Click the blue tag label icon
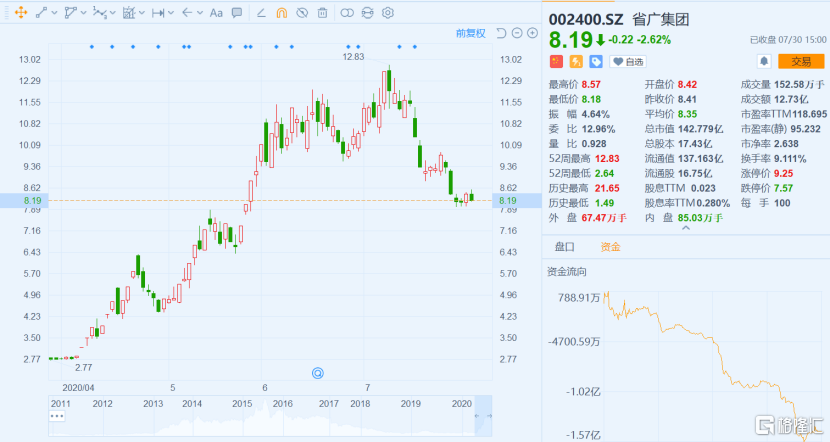Viewport: 830px width, 442px height. coord(596,61)
